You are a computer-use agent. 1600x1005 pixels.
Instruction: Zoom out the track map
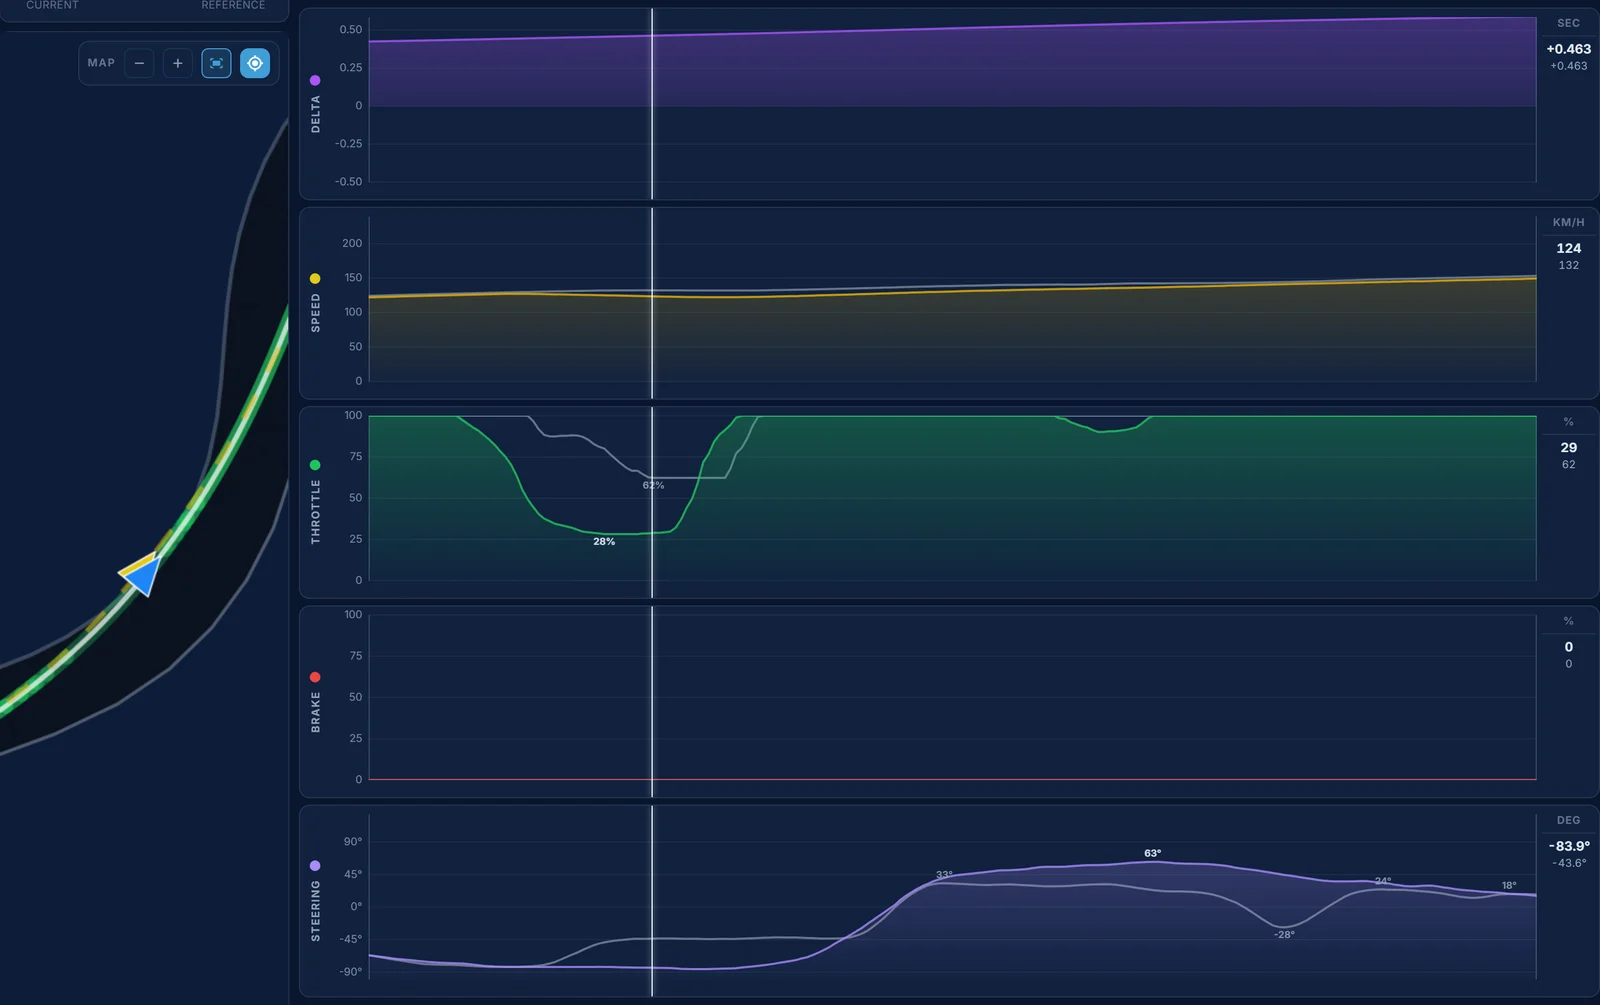pyautogui.click(x=139, y=63)
